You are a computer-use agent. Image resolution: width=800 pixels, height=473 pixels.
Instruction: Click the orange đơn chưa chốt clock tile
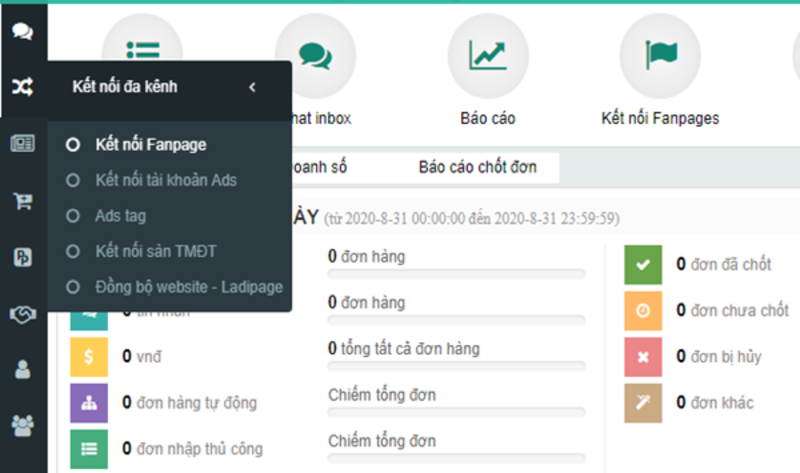coord(643,310)
